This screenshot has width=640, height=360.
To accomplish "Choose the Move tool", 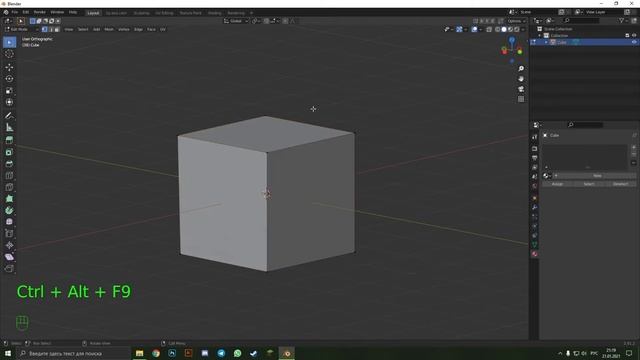I will (9, 67).
